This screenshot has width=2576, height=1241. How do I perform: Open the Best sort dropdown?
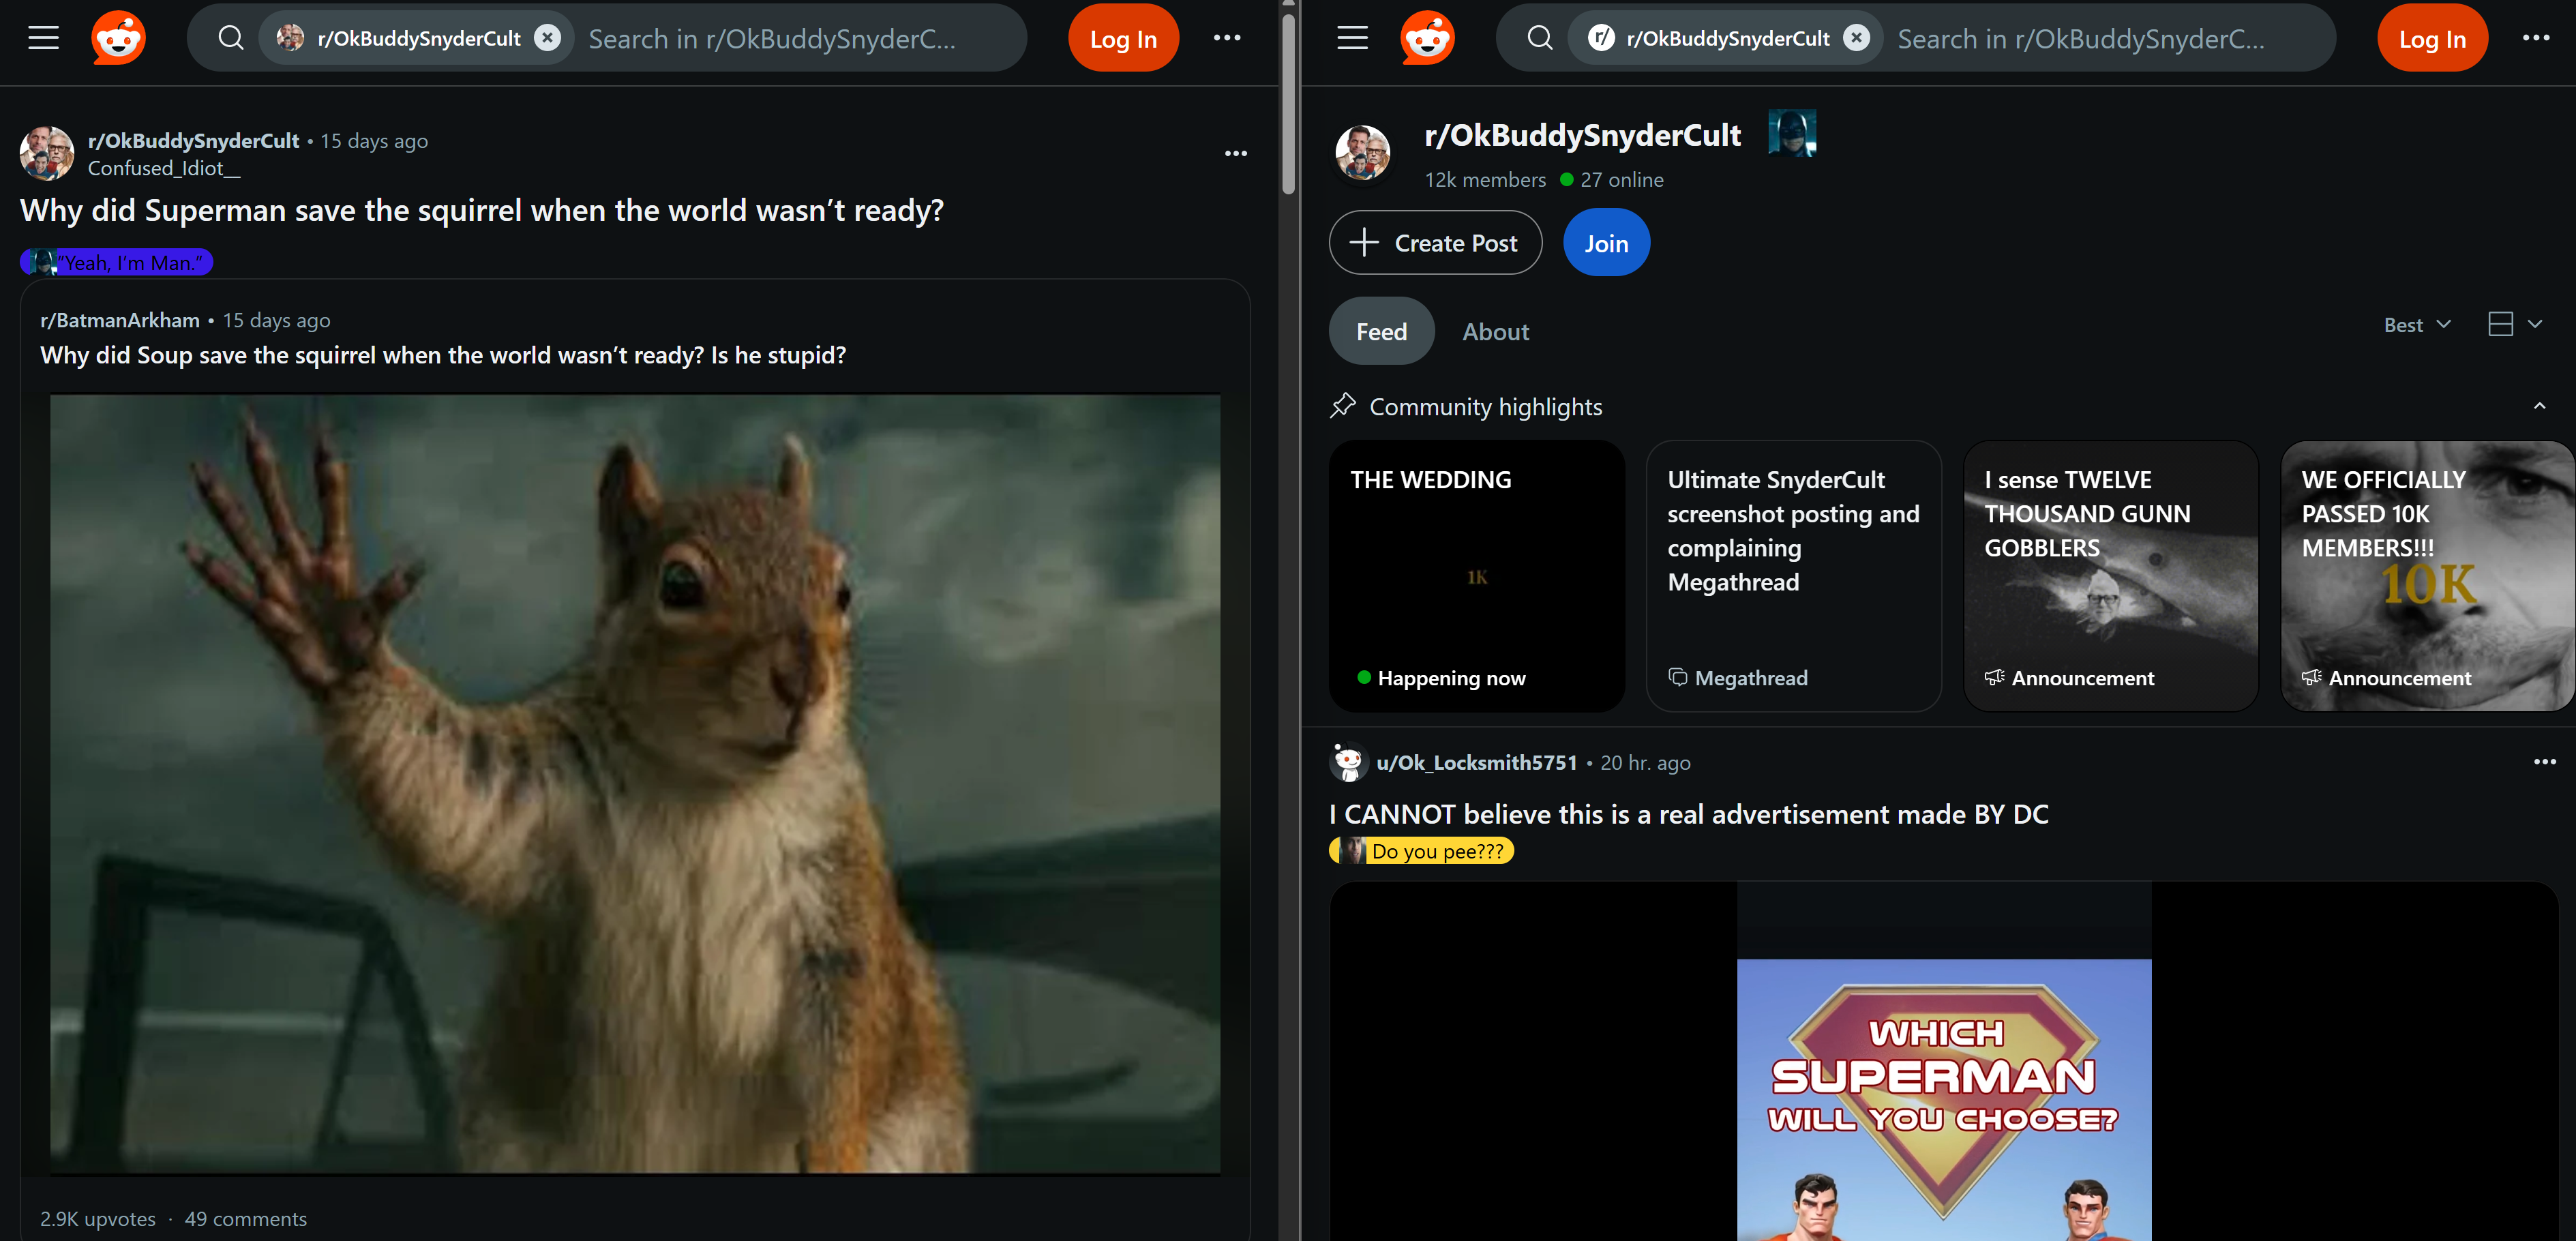click(x=2417, y=324)
